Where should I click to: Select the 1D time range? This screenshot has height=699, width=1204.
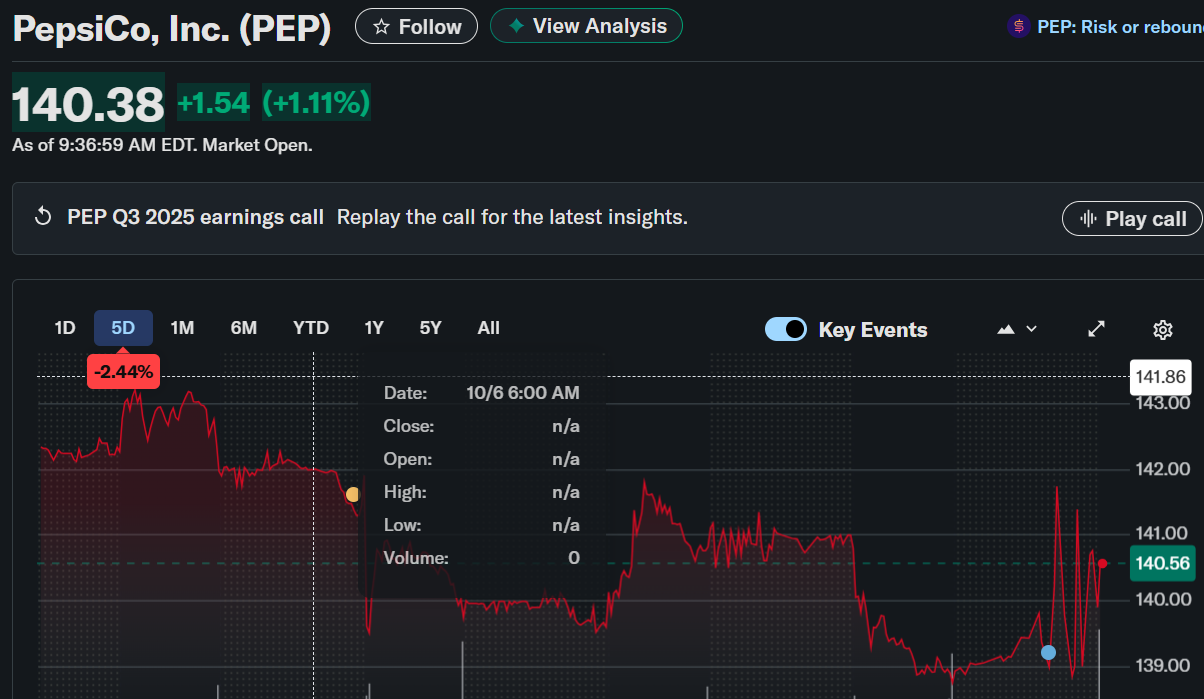coord(65,328)
